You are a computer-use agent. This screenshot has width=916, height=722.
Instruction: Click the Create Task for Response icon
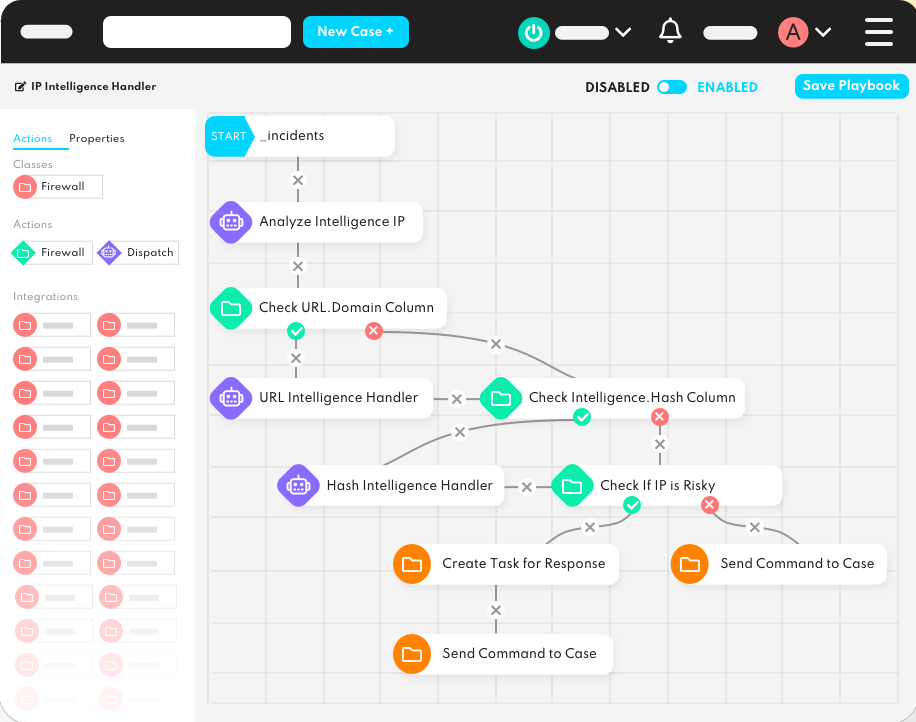coord(411,564)
